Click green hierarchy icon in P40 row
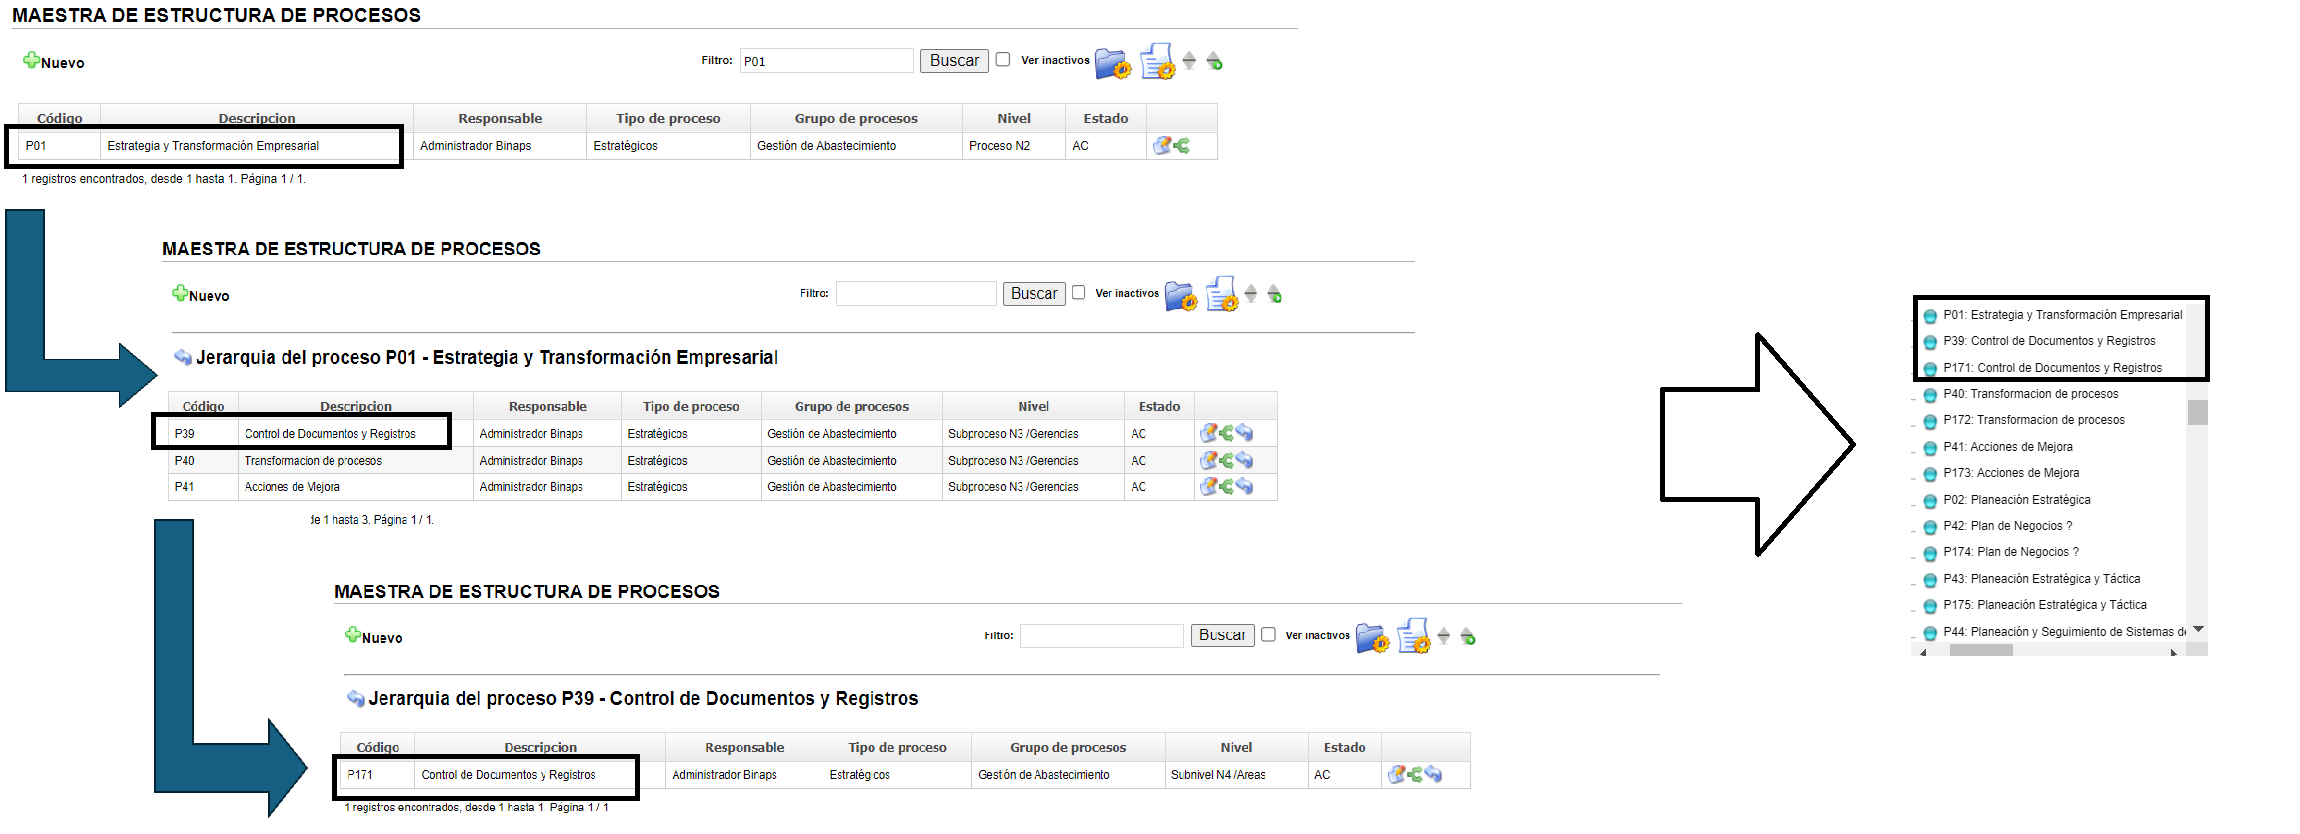The width and height of the screenshot is (2300, 834). [1226, 460]
